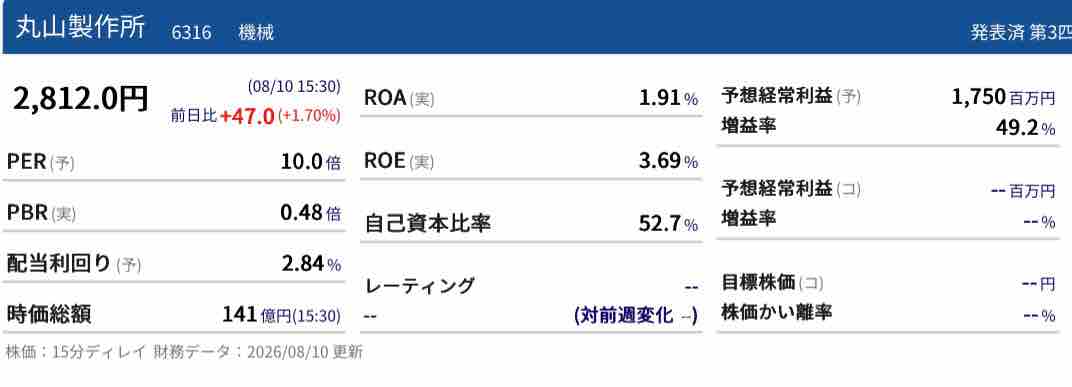The image size is (1072, 387).
Task: Select the 株価かい離率 row
Action: 889,314
